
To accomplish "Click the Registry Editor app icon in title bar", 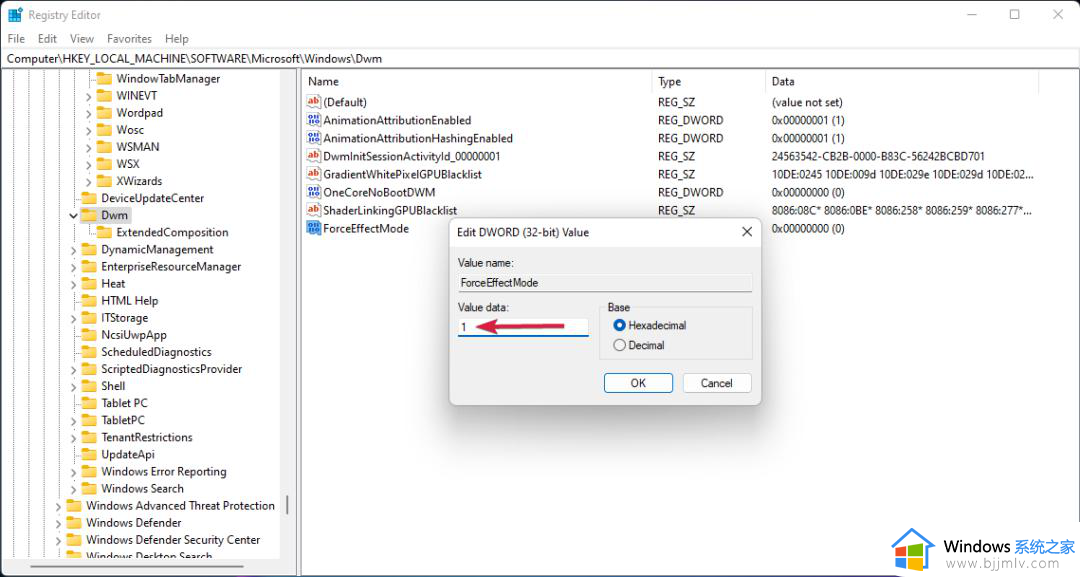I will (x=15, y=14).
